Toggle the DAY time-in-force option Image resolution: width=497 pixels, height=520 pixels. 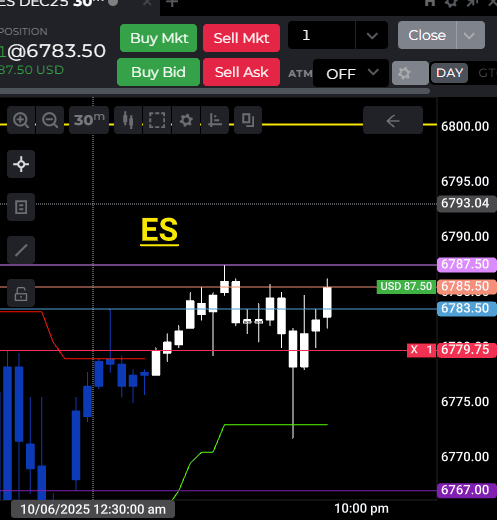click(x=449, y=73)
